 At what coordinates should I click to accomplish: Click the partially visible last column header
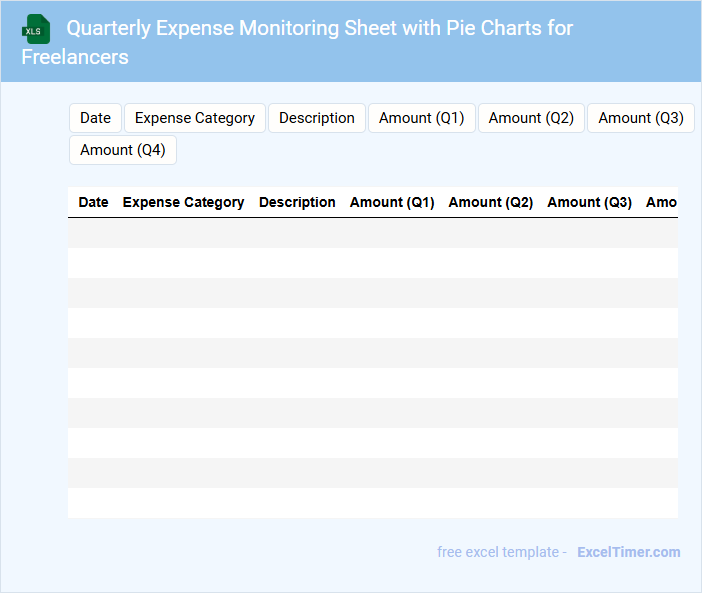click(661, 202)
